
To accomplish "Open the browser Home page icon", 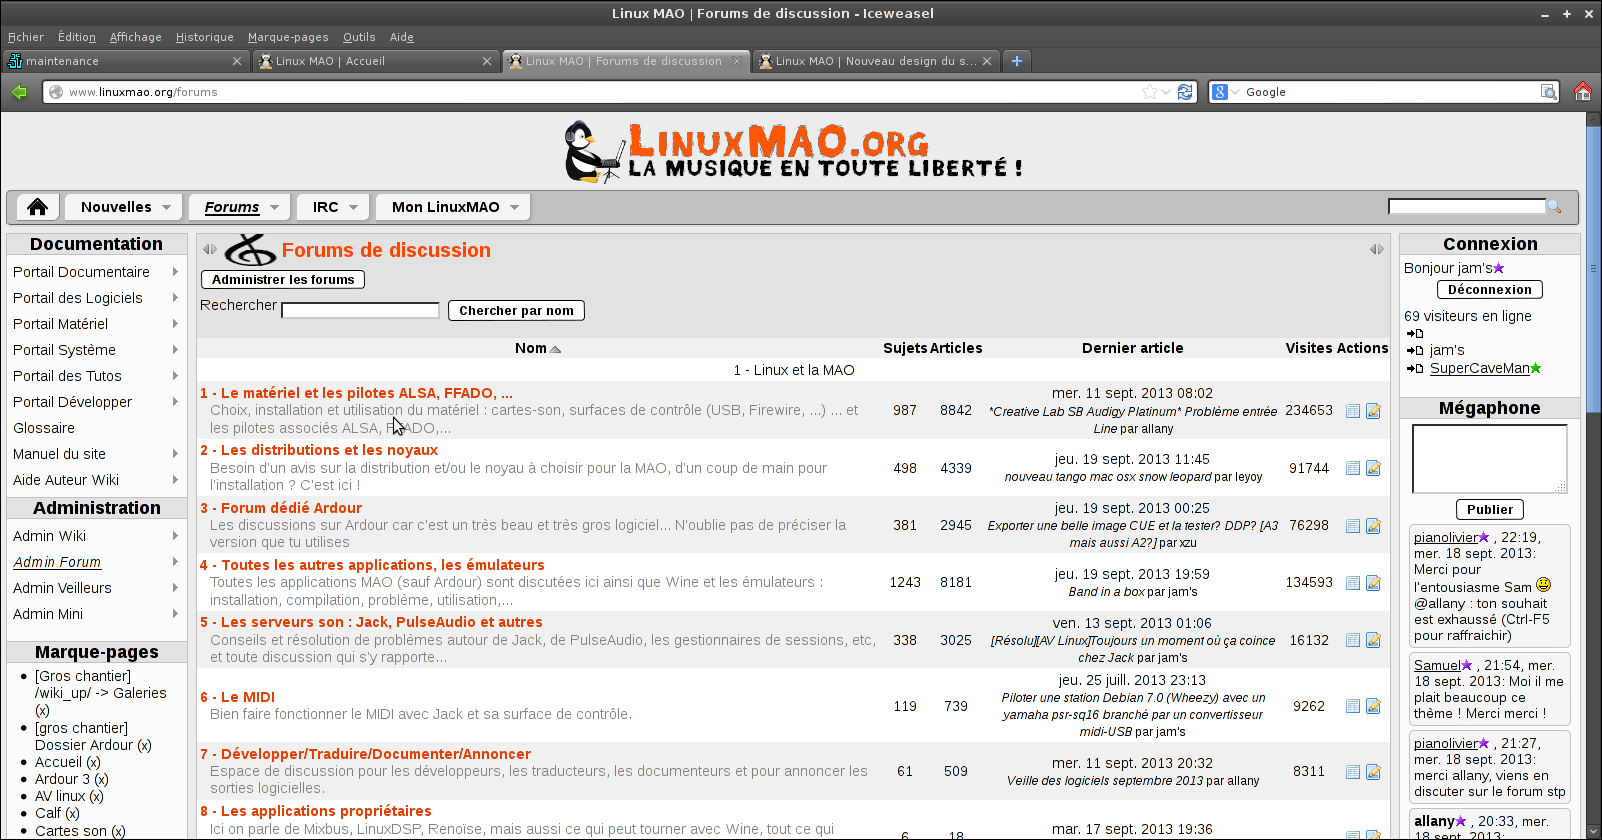I will (1583, 92).
